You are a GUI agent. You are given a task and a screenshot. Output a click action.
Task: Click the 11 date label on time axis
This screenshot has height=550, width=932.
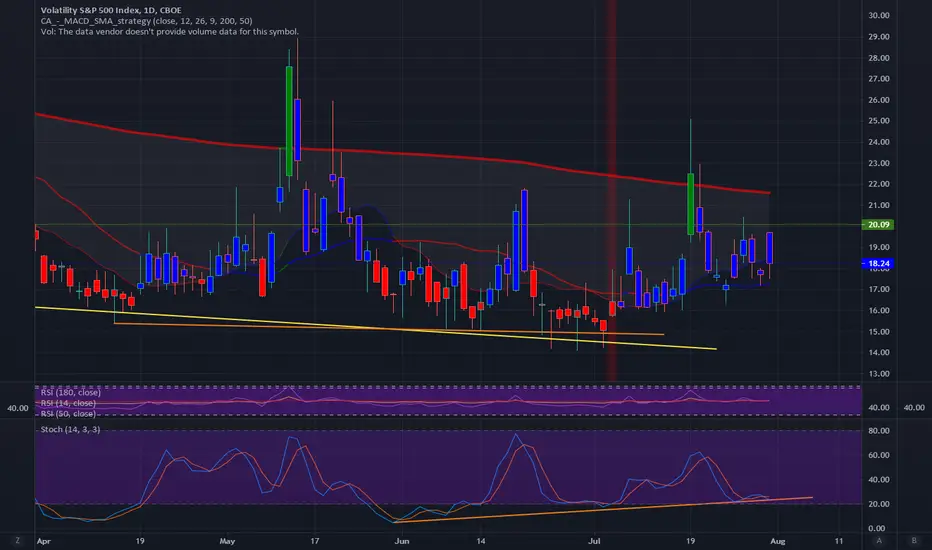click(x=839, y=541)
